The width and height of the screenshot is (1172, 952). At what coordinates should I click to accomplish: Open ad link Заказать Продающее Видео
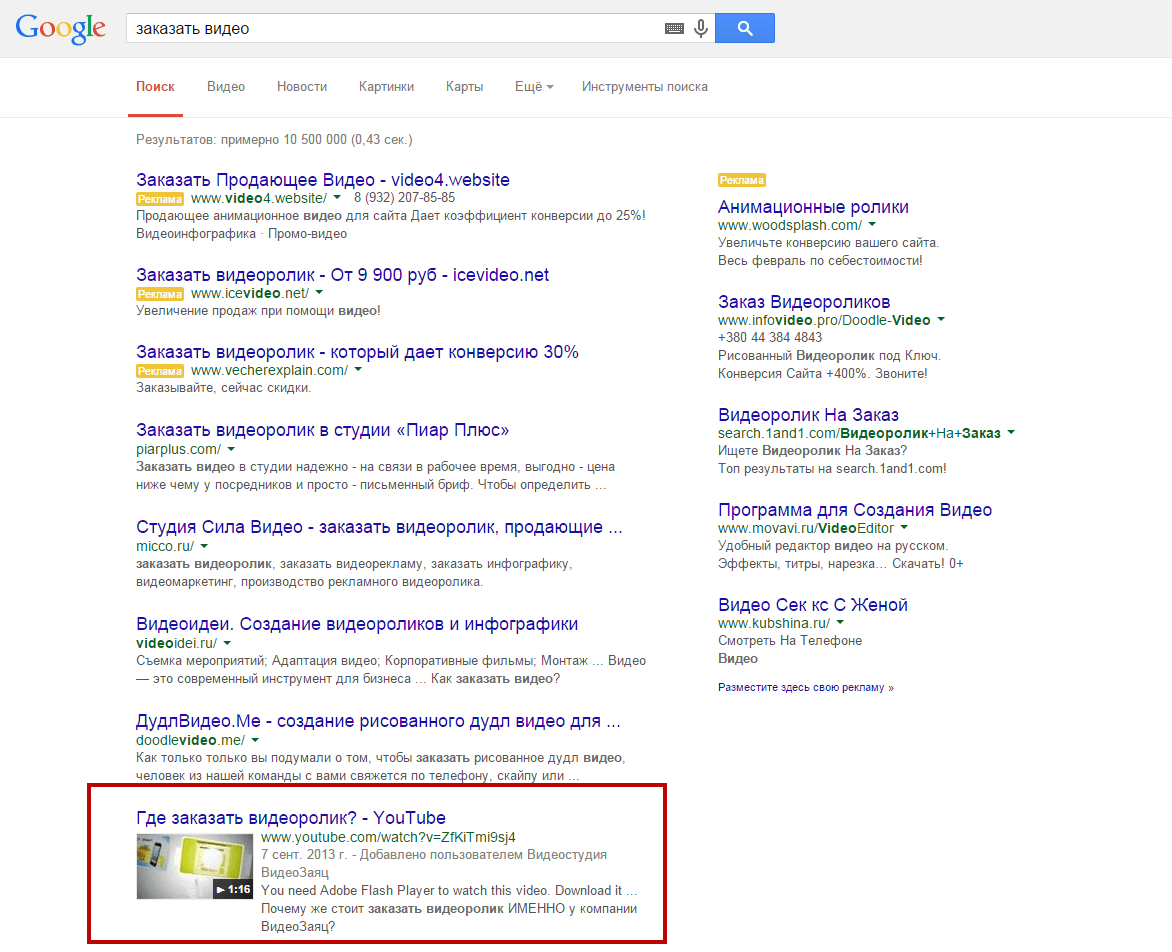(x=323, y=180)
